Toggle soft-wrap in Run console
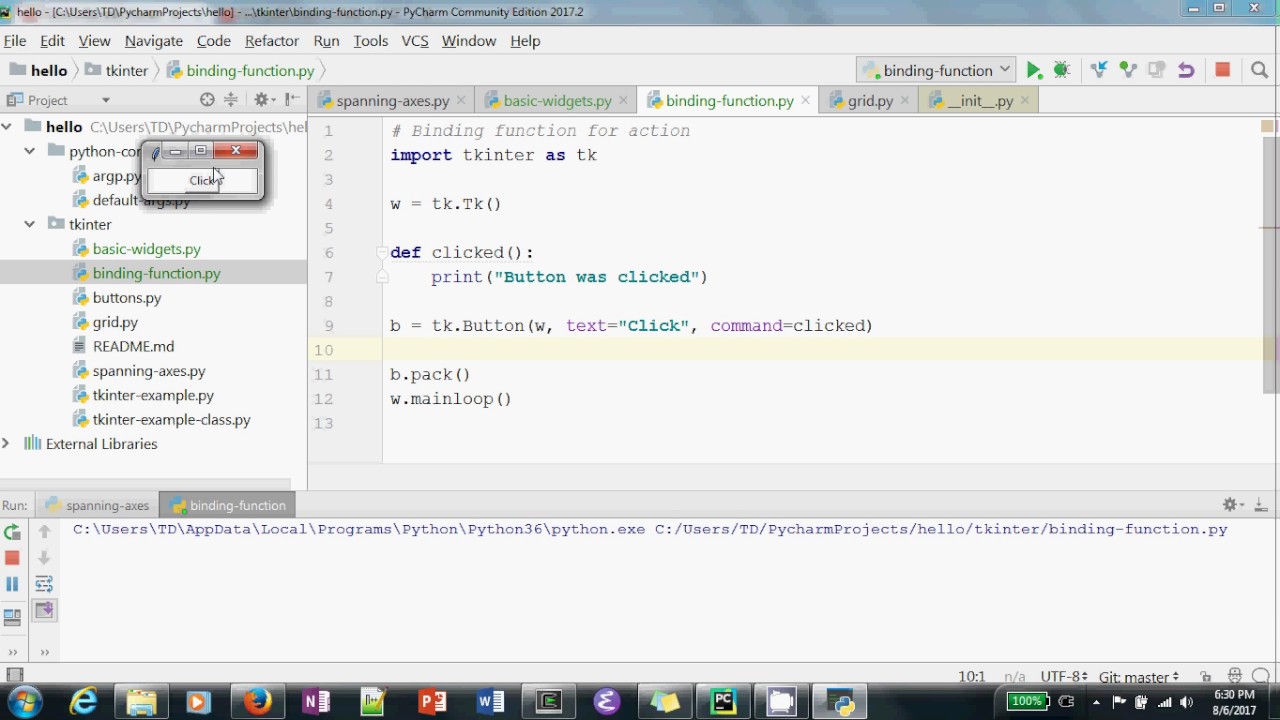The height and width of the screenshot is (720, 1280). click(x=44, y=584)
